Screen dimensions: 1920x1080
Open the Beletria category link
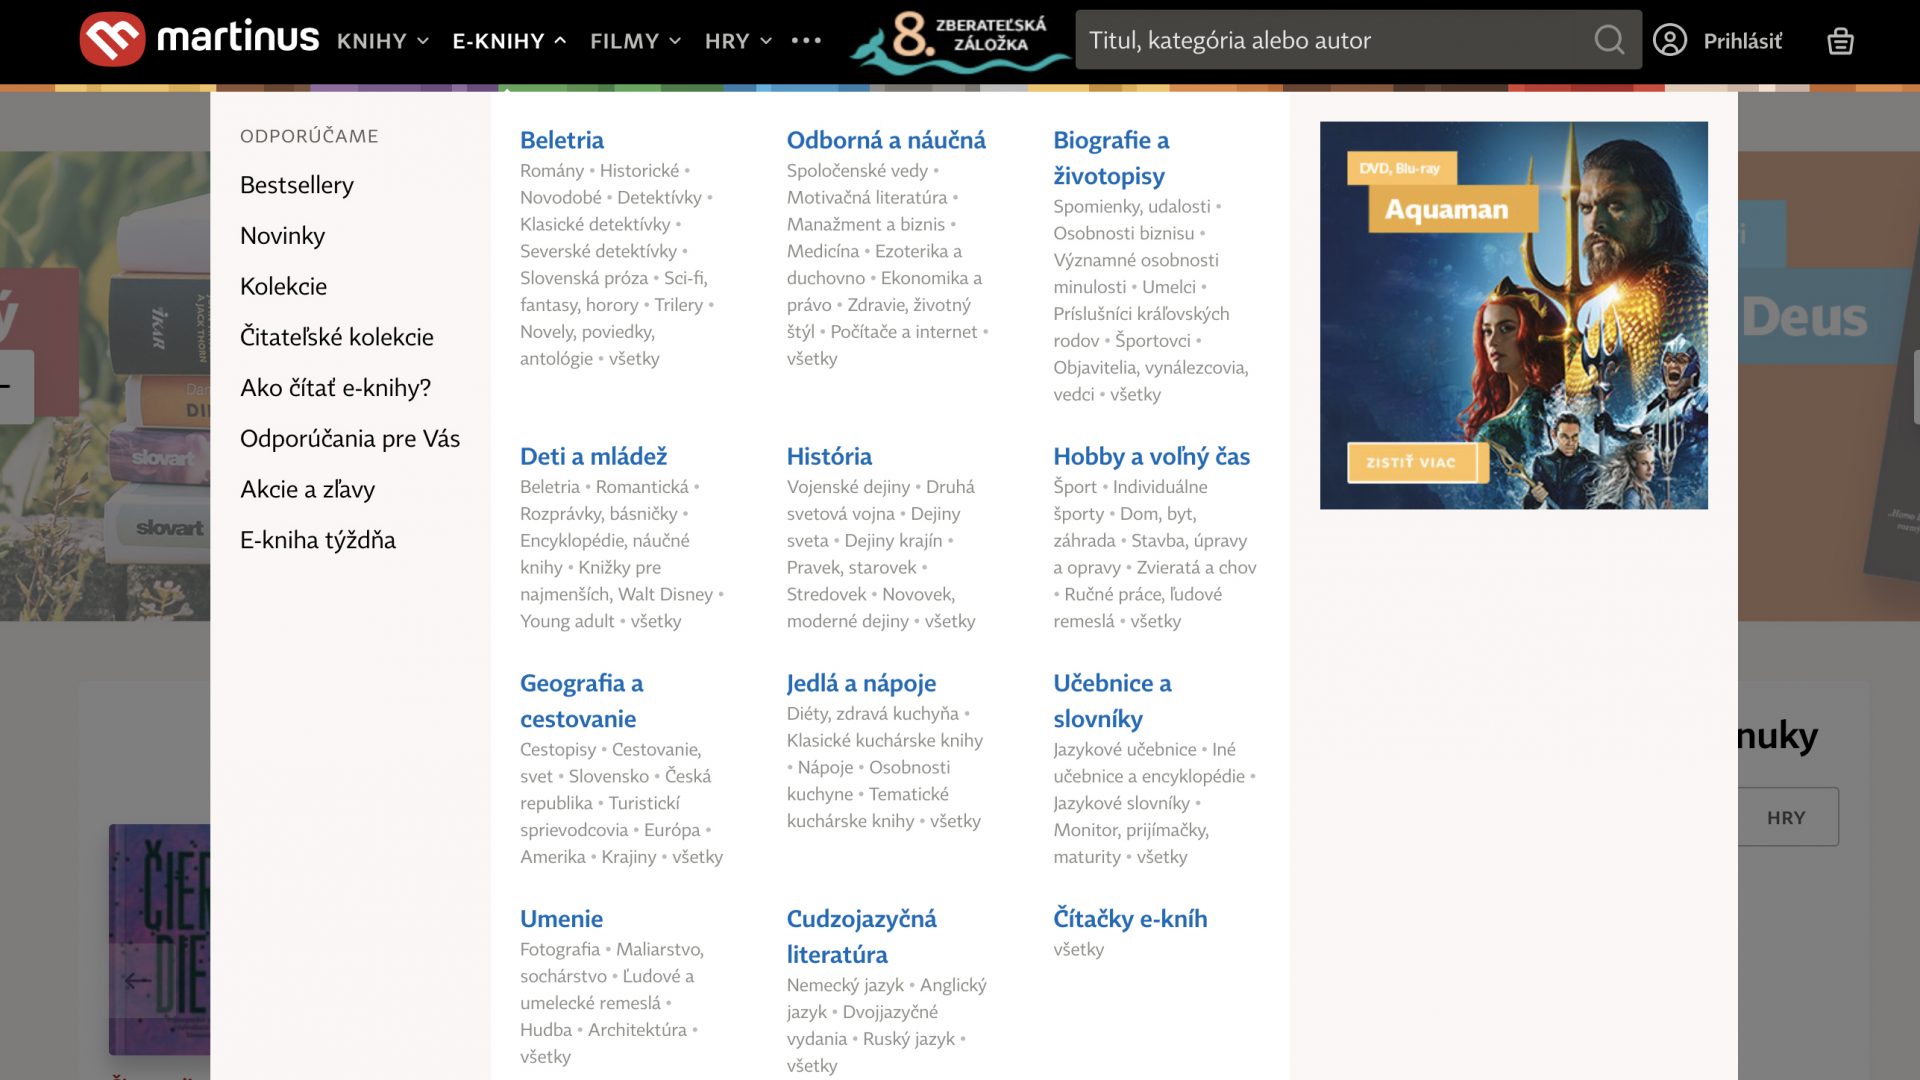pos(562,140)
